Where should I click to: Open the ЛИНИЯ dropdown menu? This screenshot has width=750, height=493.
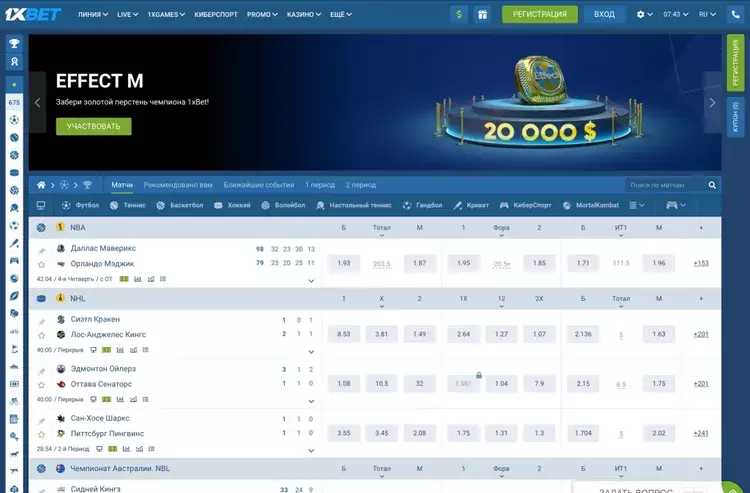coord(93,14)
